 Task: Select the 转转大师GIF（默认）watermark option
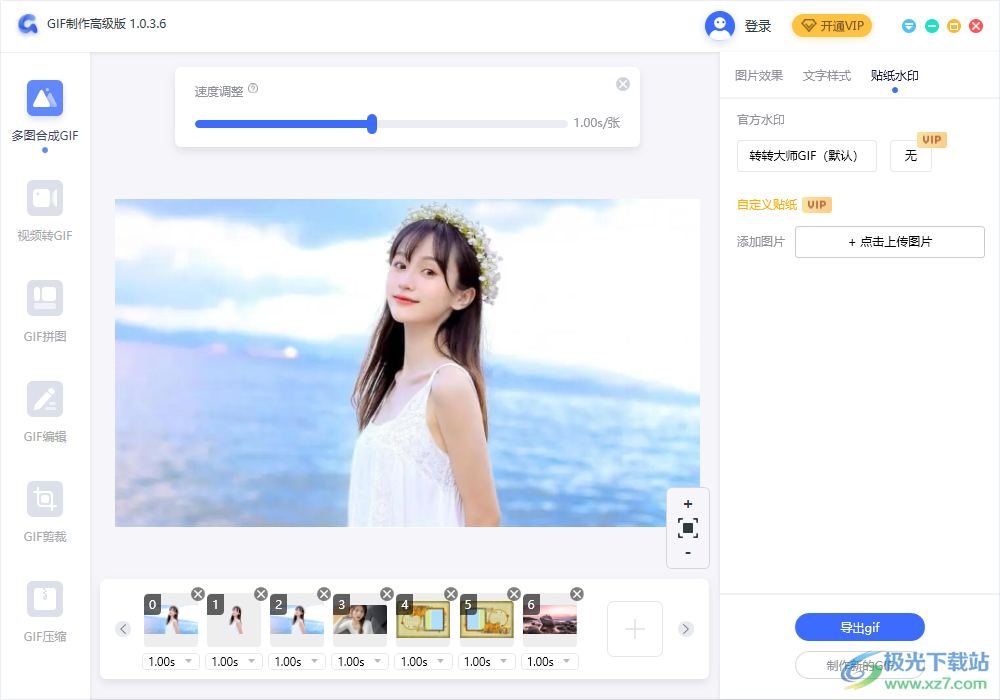coord(806,156)
